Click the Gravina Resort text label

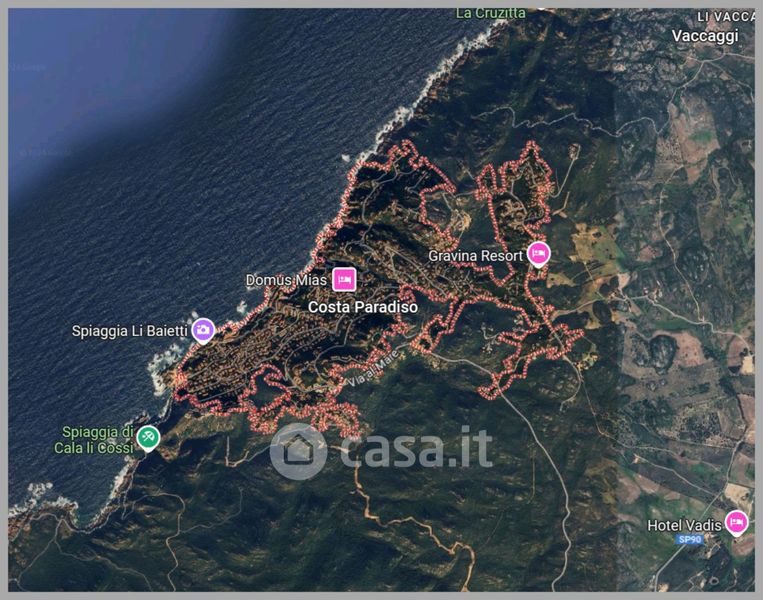click(475, 255)
